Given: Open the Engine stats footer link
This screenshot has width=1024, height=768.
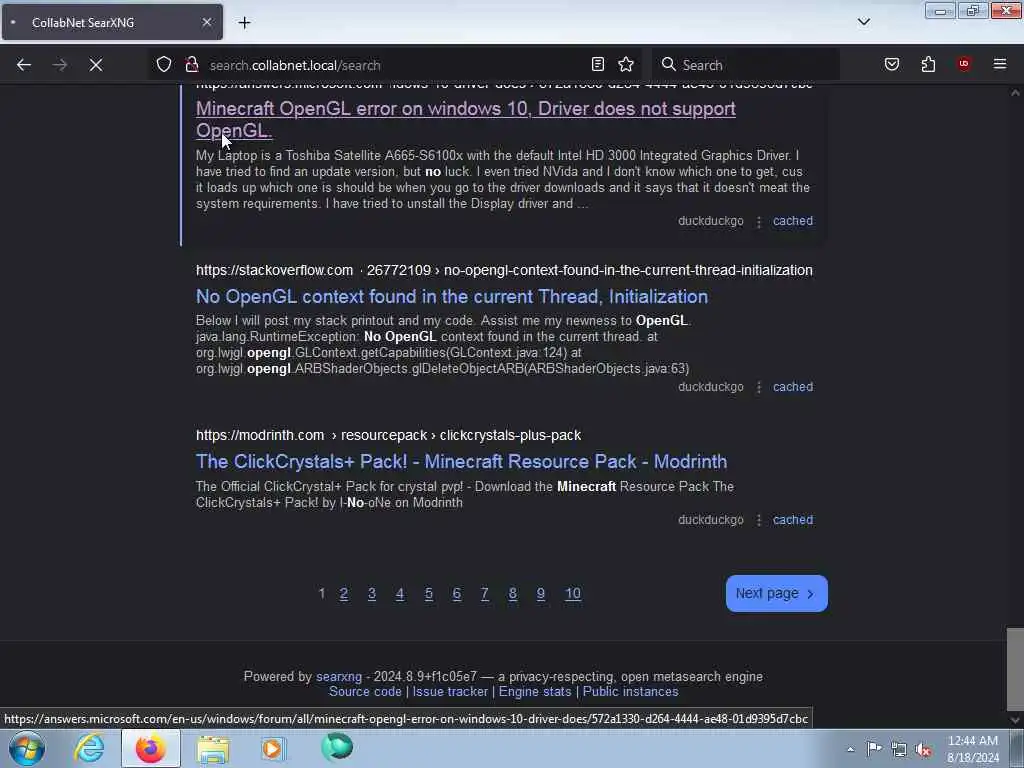Looking at the screenshot, I should (535, 692).
